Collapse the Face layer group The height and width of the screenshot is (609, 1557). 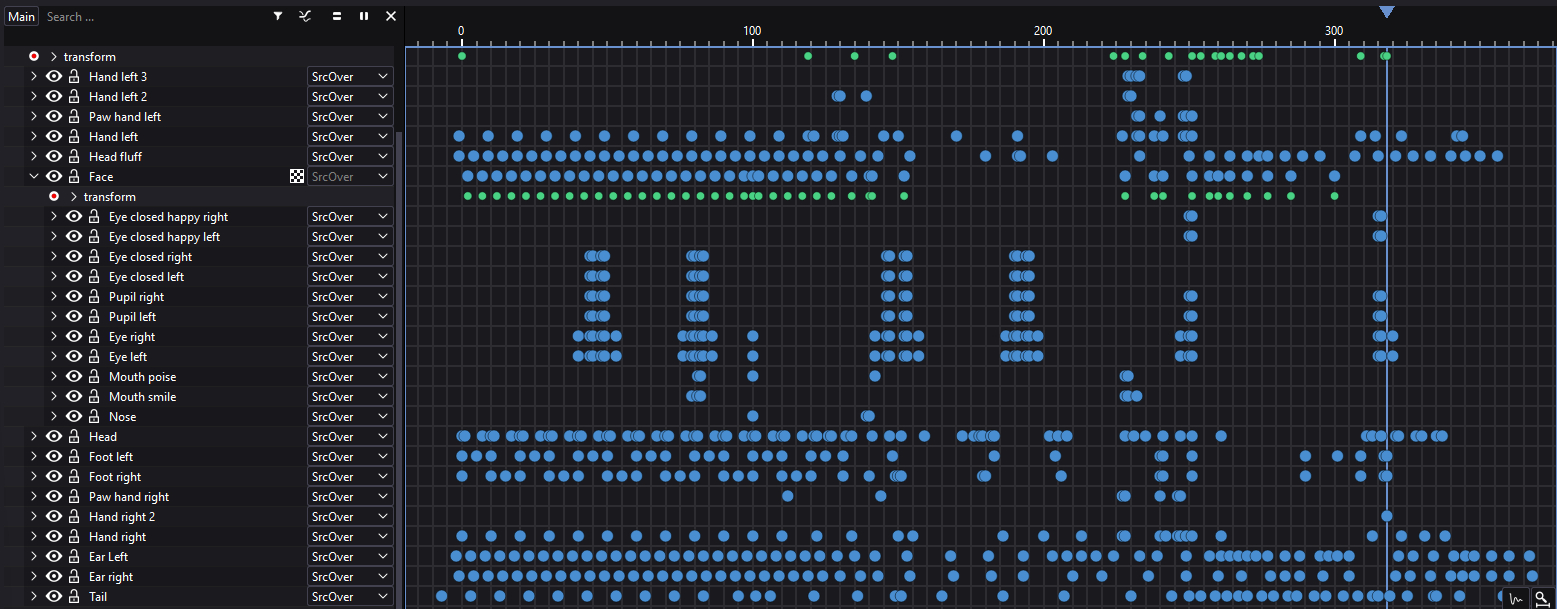pos(34,177)
